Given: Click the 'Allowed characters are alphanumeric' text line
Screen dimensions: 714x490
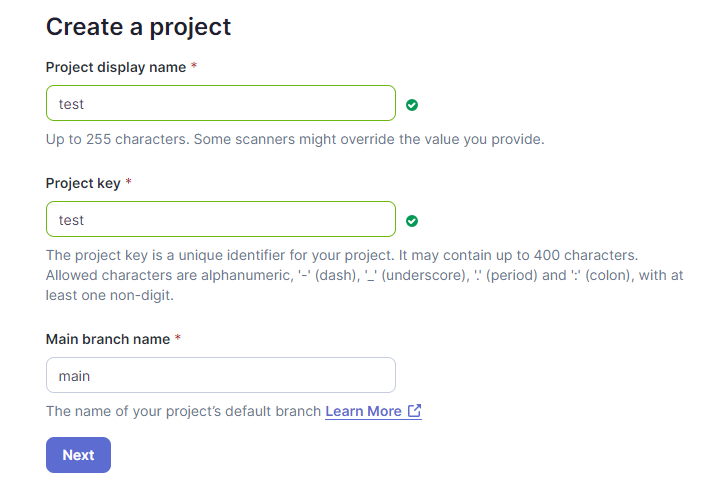Looking at the screenshot, I should coord(364,275).
